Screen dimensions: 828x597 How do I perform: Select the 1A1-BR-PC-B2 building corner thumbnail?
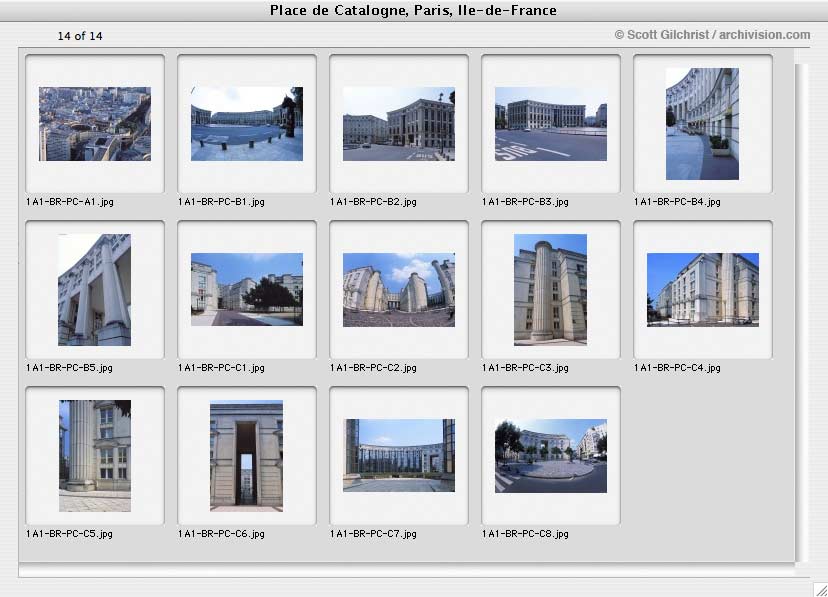pos(399,124)
